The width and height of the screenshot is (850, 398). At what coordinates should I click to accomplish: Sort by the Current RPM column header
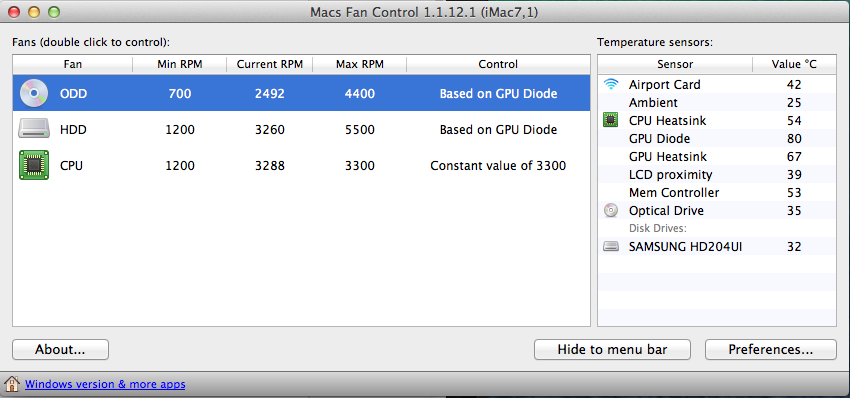(269, 65)
